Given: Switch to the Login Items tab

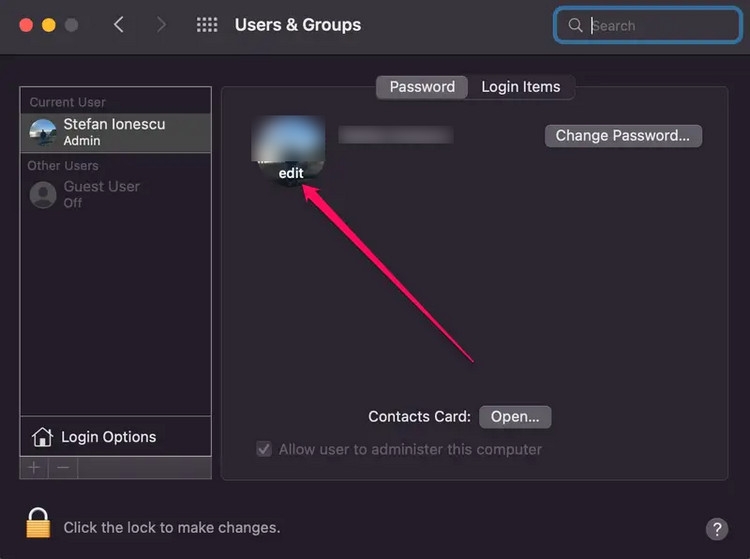Looking at the screenshot, I should pyautogui.click(x=520, y=87).
